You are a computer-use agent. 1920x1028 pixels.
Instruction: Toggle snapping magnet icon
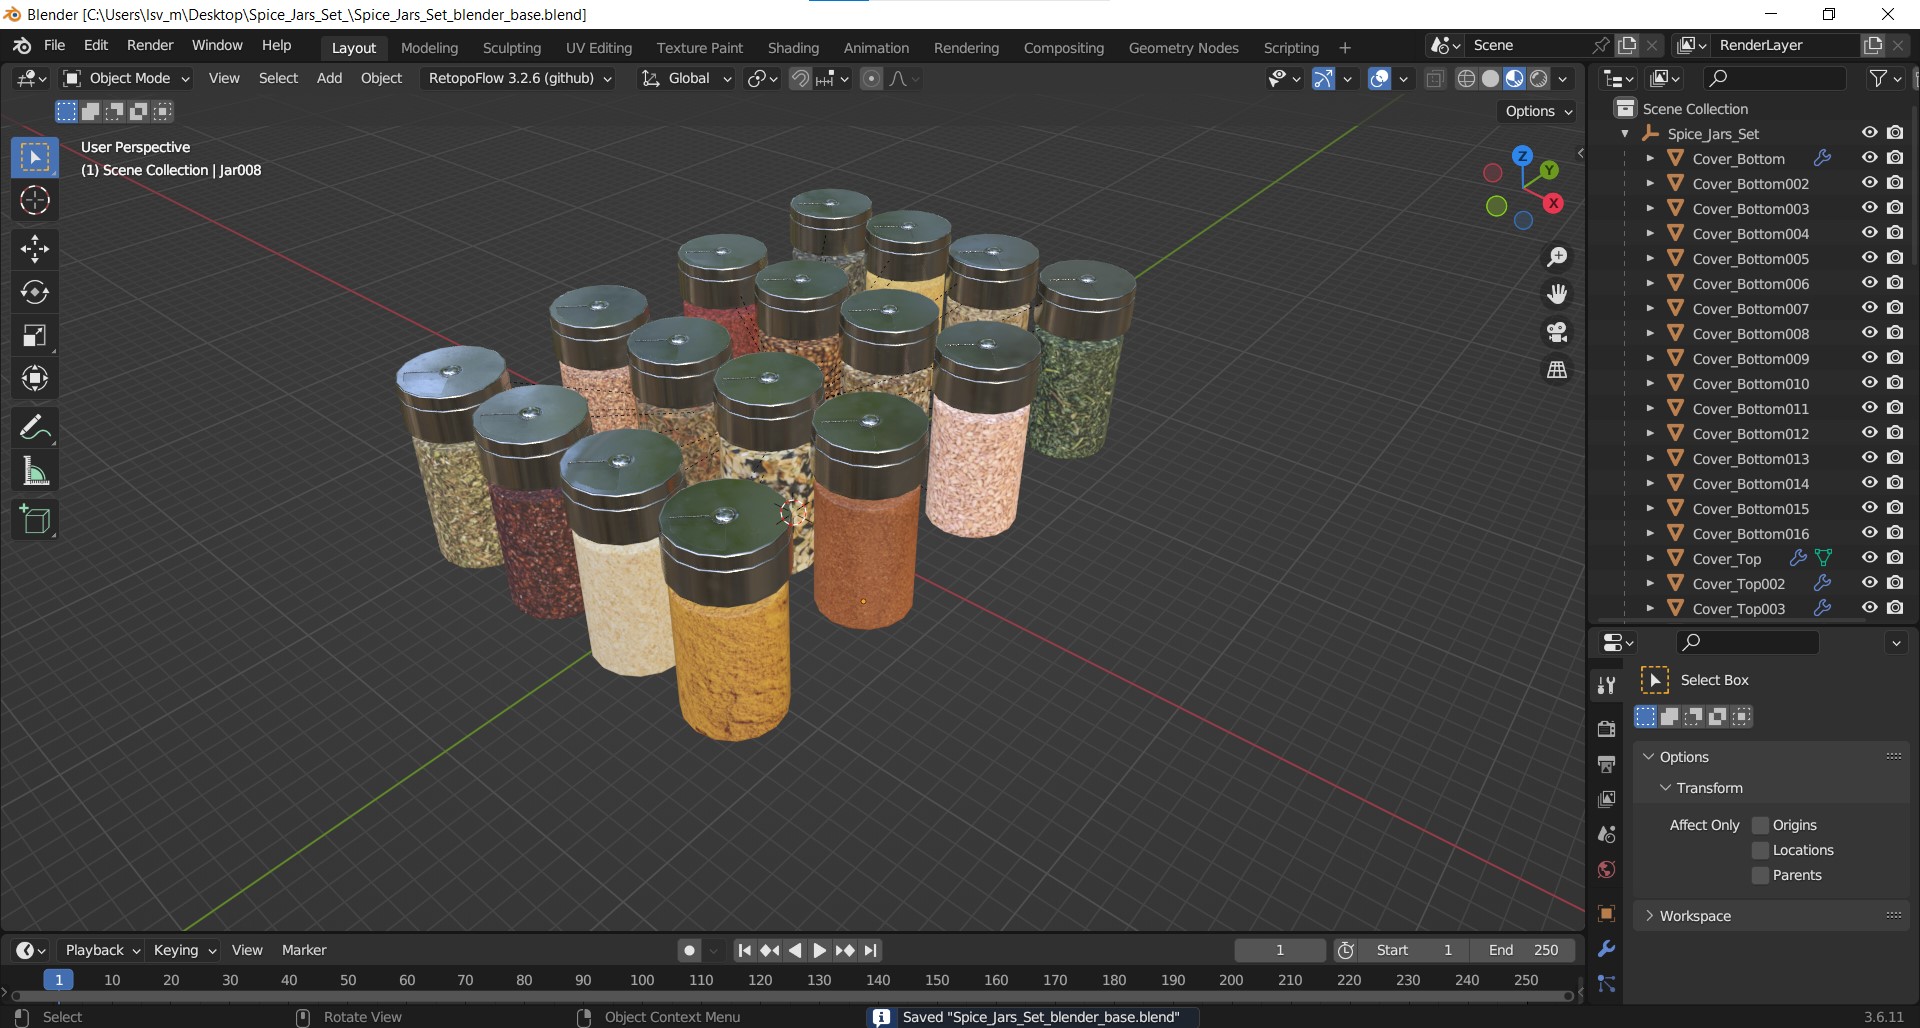pos(800,79)
